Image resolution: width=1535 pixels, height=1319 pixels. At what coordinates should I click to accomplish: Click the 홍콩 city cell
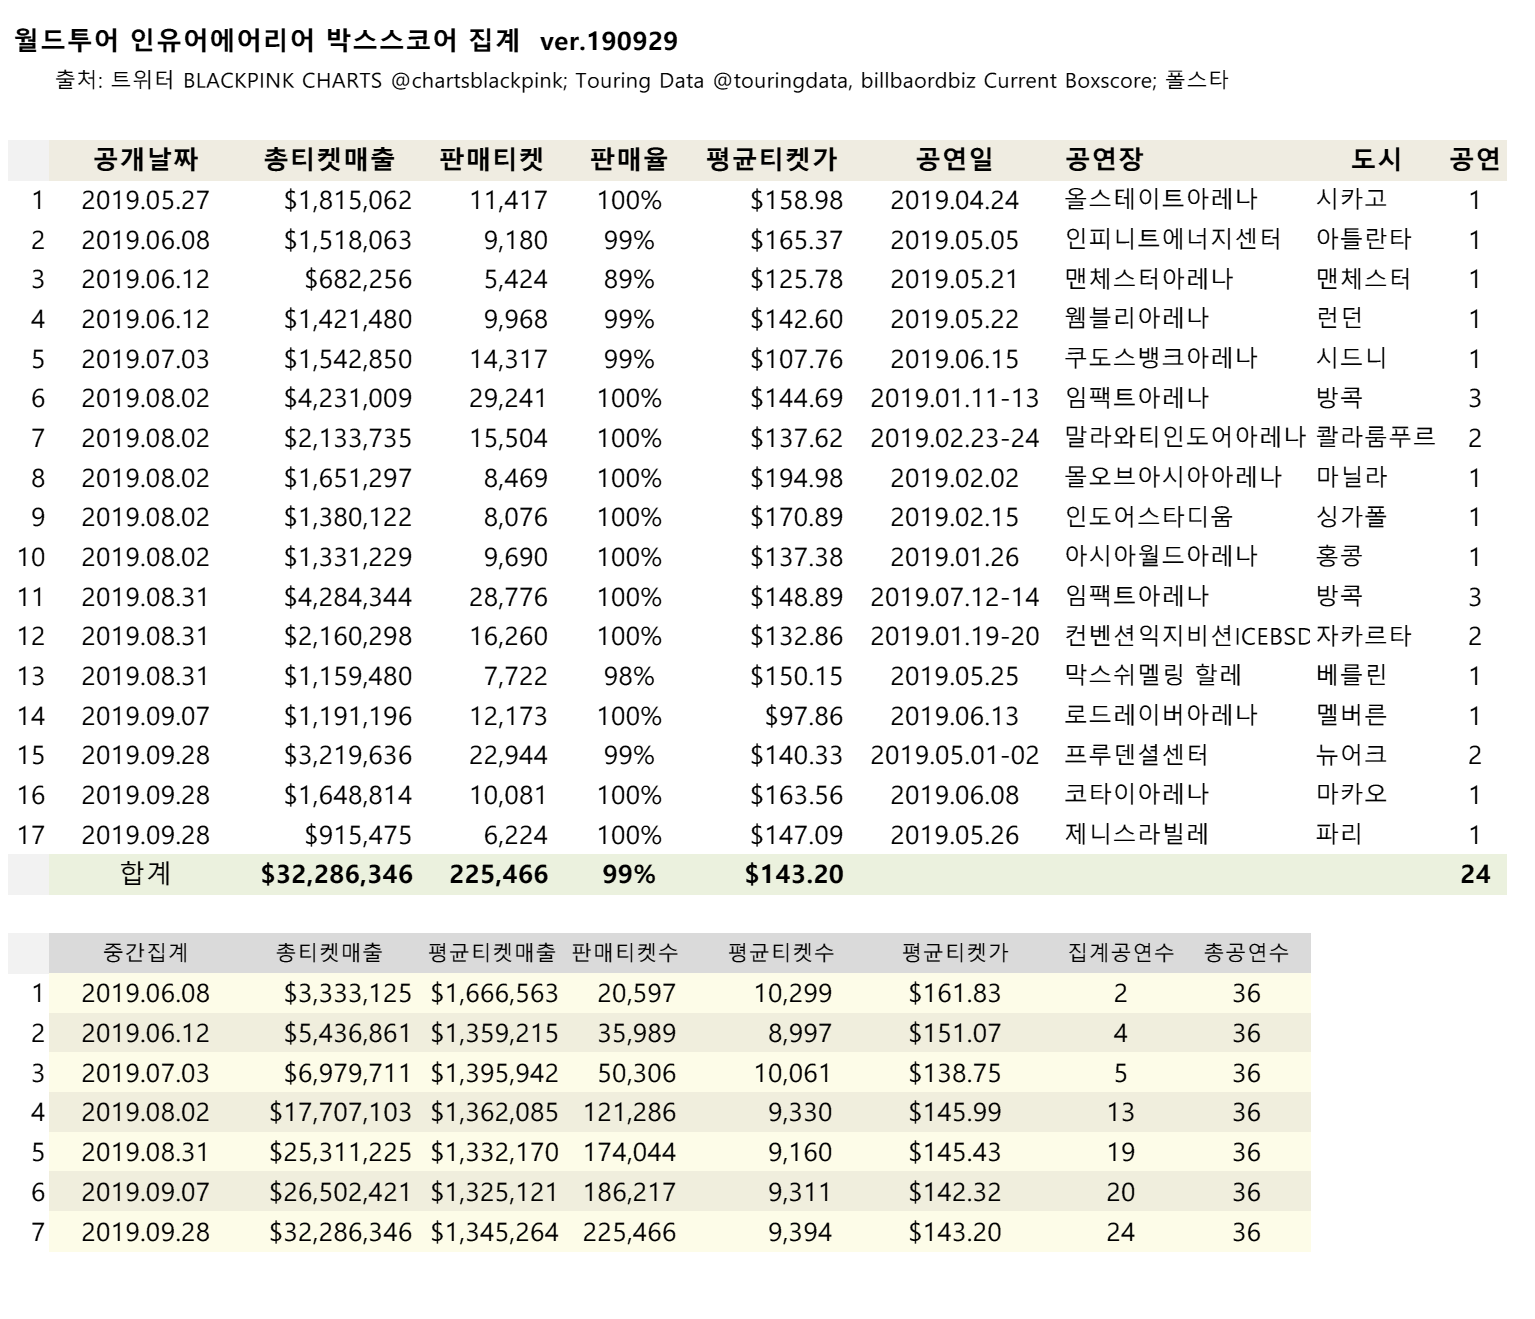(1340, 556)
